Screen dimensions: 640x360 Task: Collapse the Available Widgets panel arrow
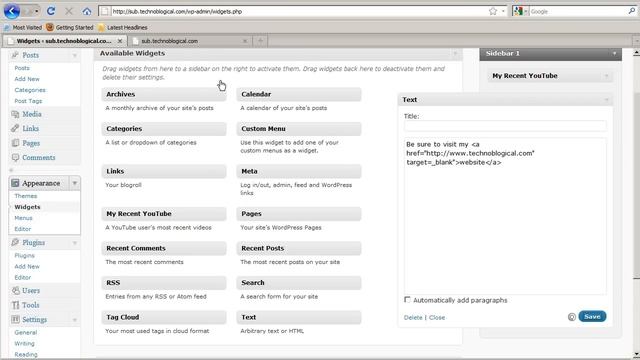coord(455,53)
